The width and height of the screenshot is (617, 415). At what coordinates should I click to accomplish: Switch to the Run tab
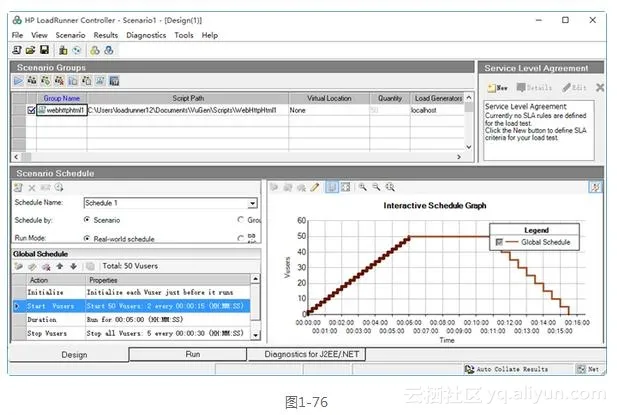pyautogui.click(x=188, y=354)
